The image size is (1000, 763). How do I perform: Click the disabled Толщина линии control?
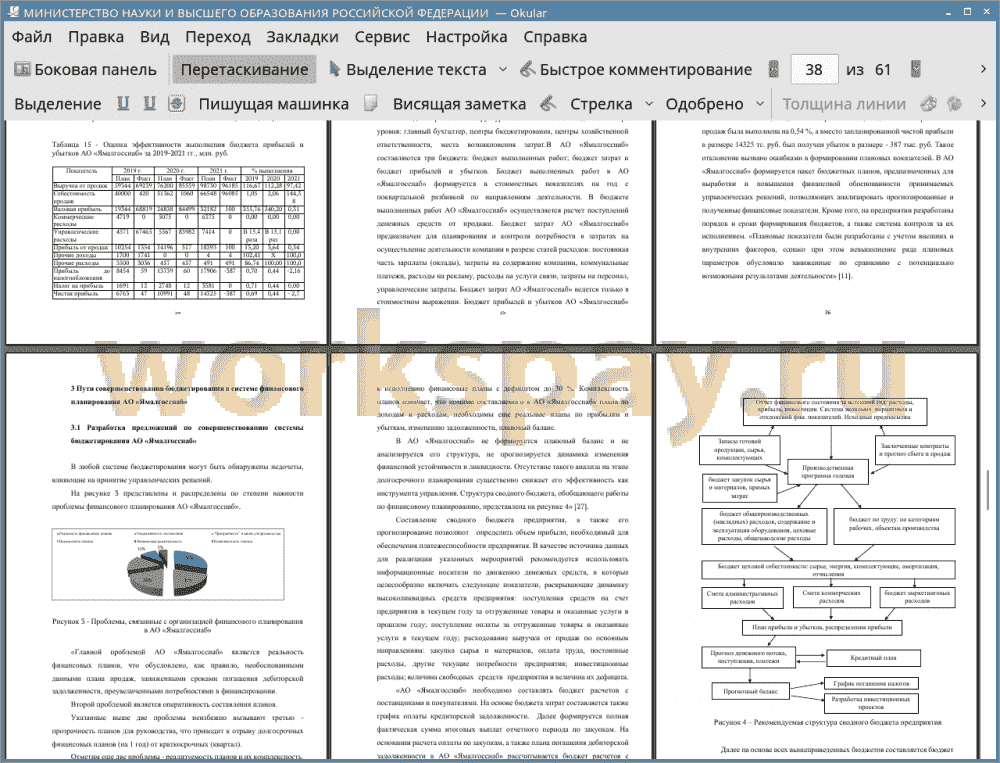844,104
